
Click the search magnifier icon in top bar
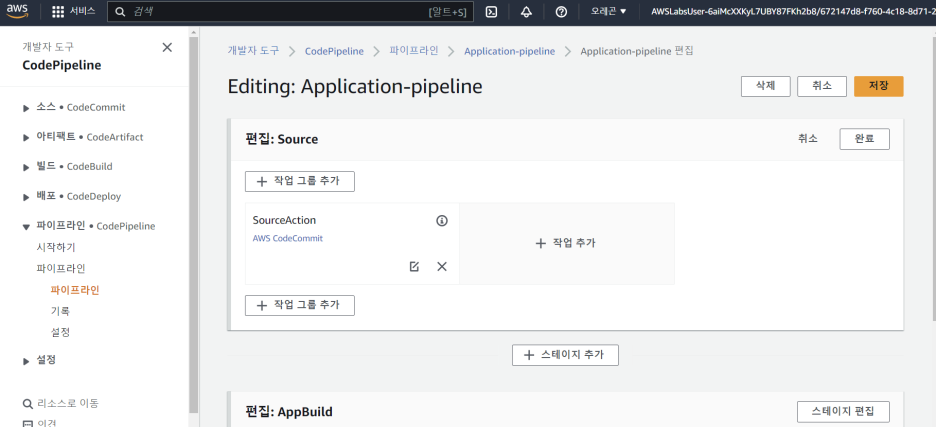pyautogui.click(x=120, y=12)
